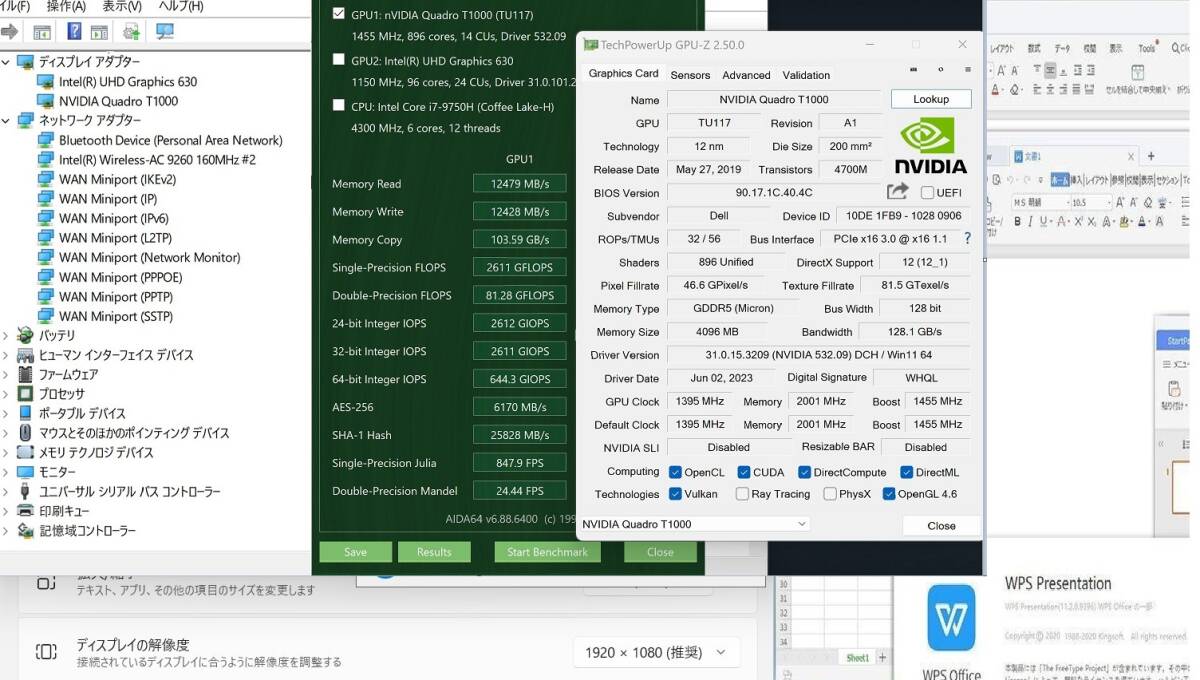
Task: Switch to the Sensors tab in GPU-Z
Action: (x=690, y=75)
